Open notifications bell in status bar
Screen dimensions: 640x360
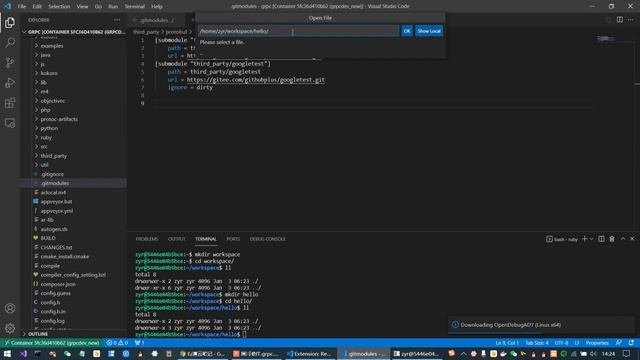631,343
